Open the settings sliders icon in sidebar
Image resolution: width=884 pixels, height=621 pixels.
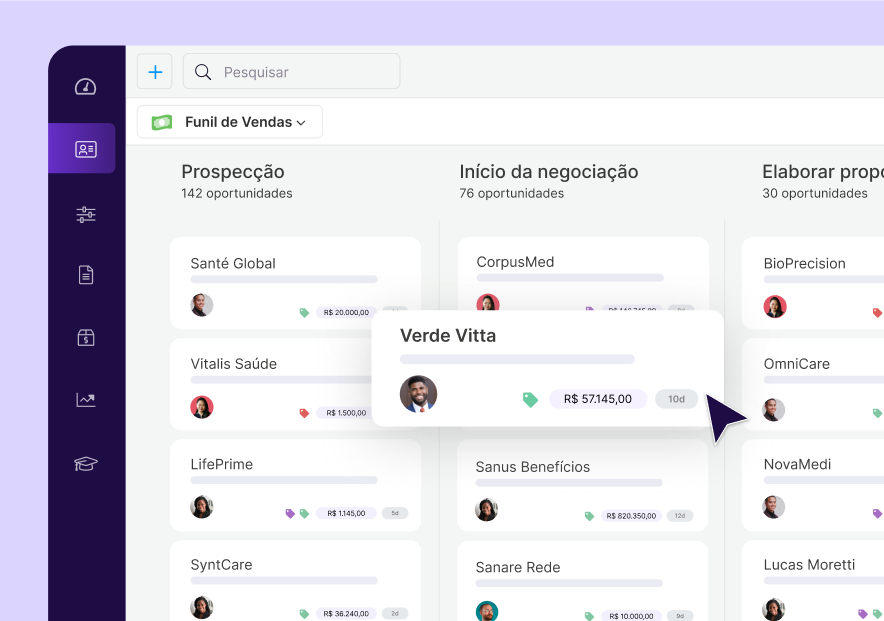point(86,214)
